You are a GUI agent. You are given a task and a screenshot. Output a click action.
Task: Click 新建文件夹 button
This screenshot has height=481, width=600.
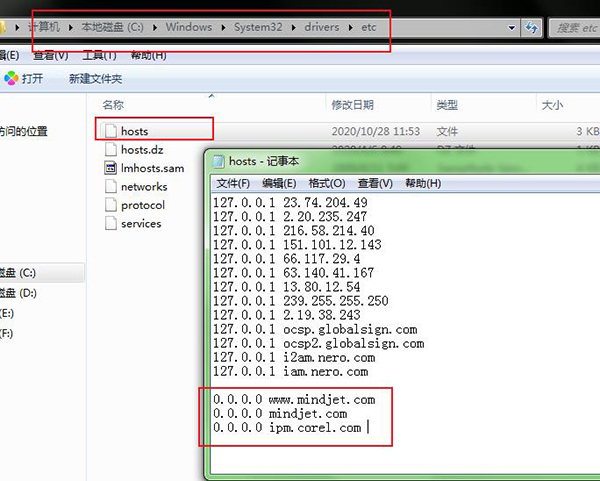[x=95, y=79]
